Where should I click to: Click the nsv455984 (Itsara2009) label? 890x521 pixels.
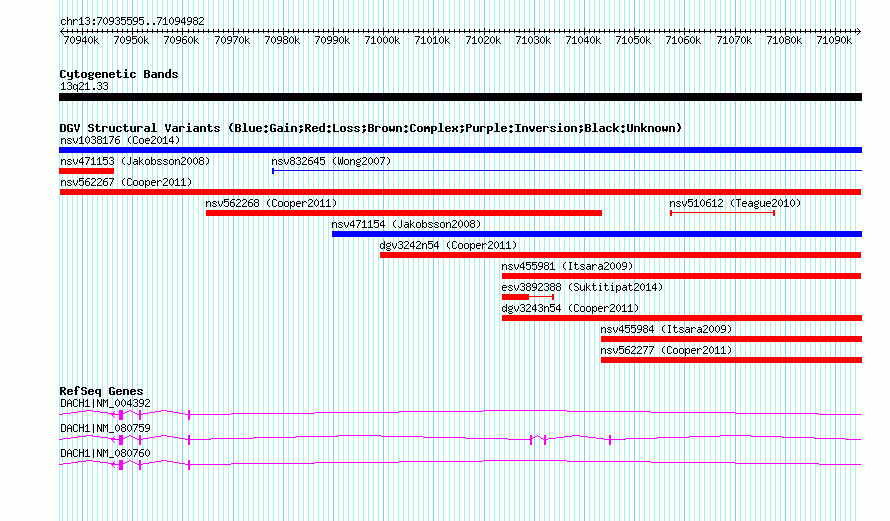pos(666,329)
